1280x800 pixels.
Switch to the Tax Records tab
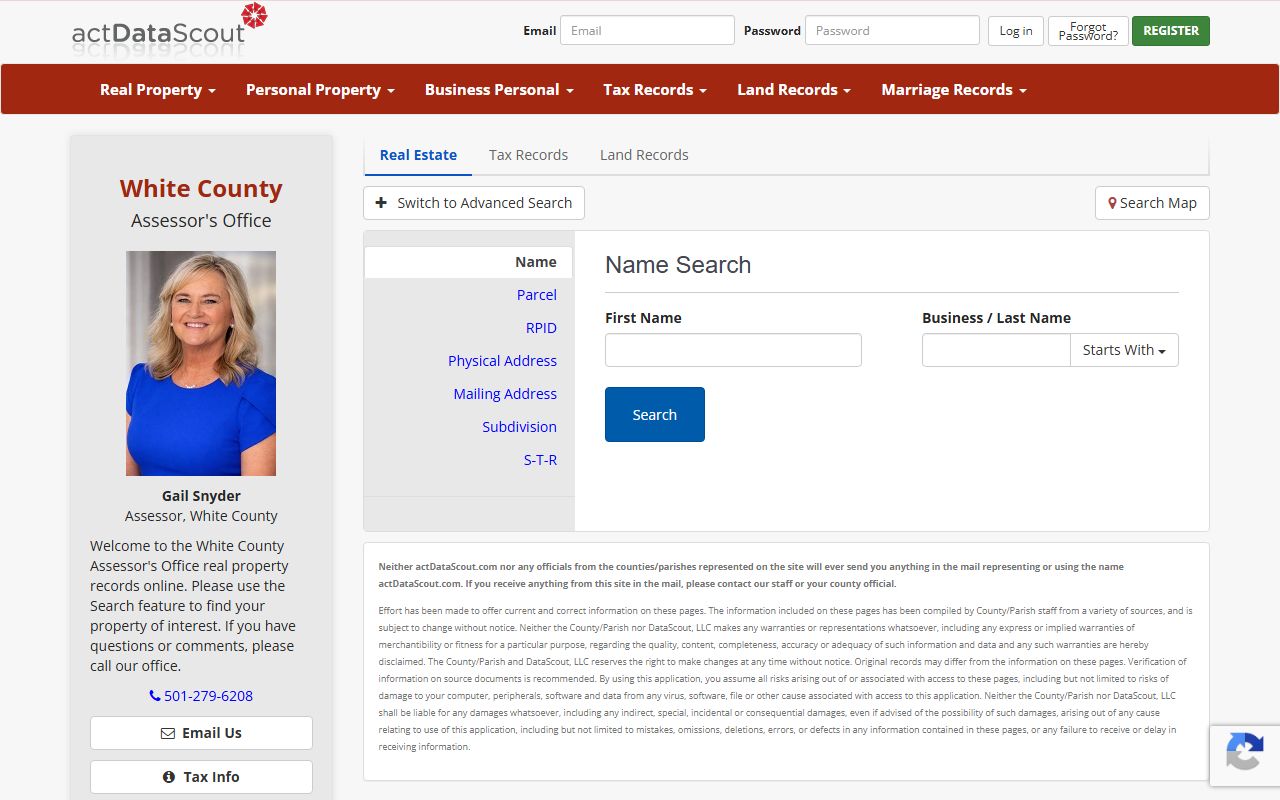tap(528, 155)
